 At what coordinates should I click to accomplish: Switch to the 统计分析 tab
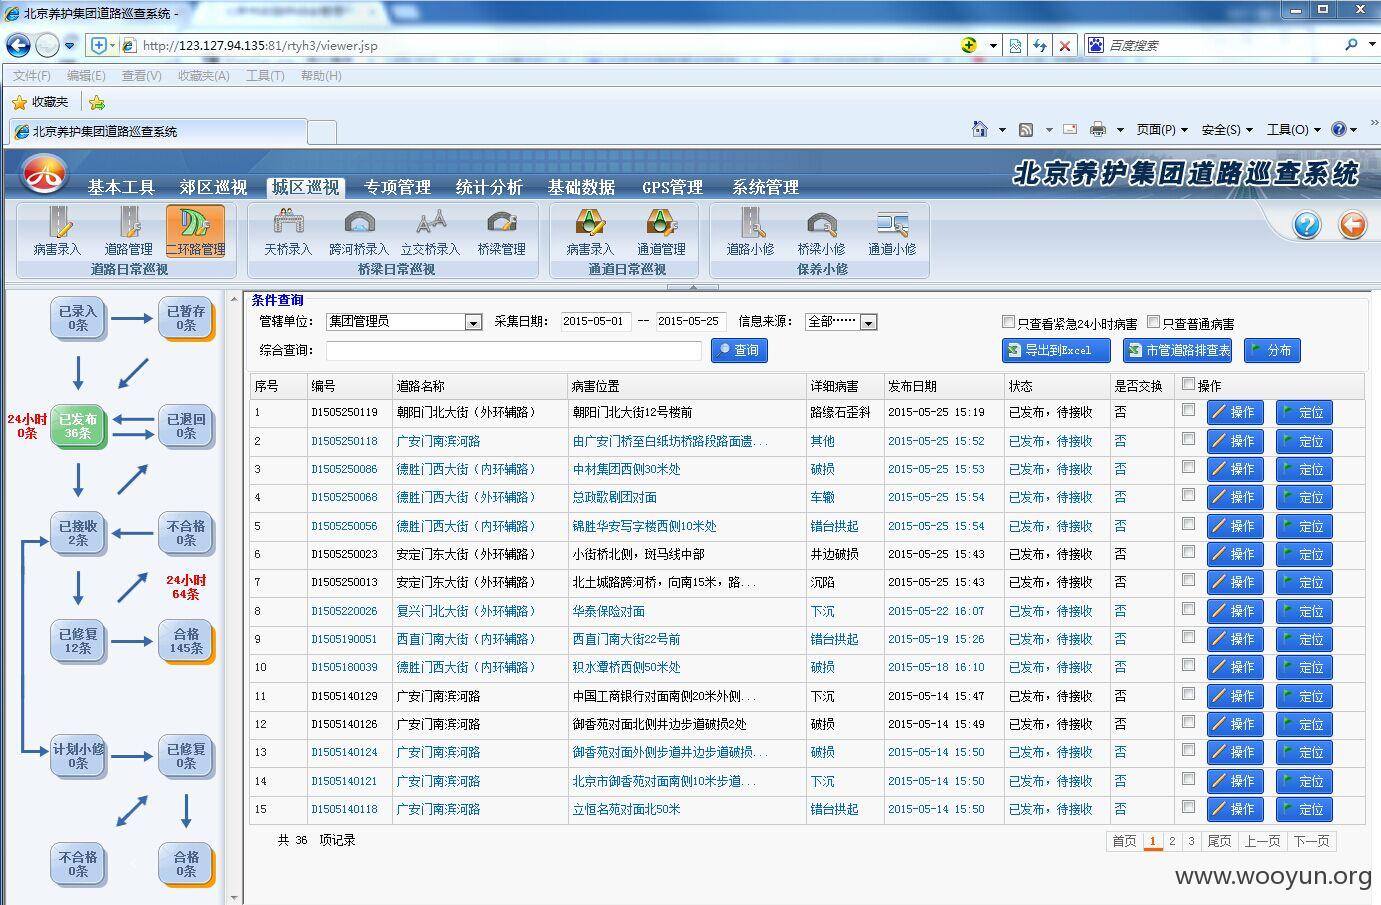(x=489, y=187)
